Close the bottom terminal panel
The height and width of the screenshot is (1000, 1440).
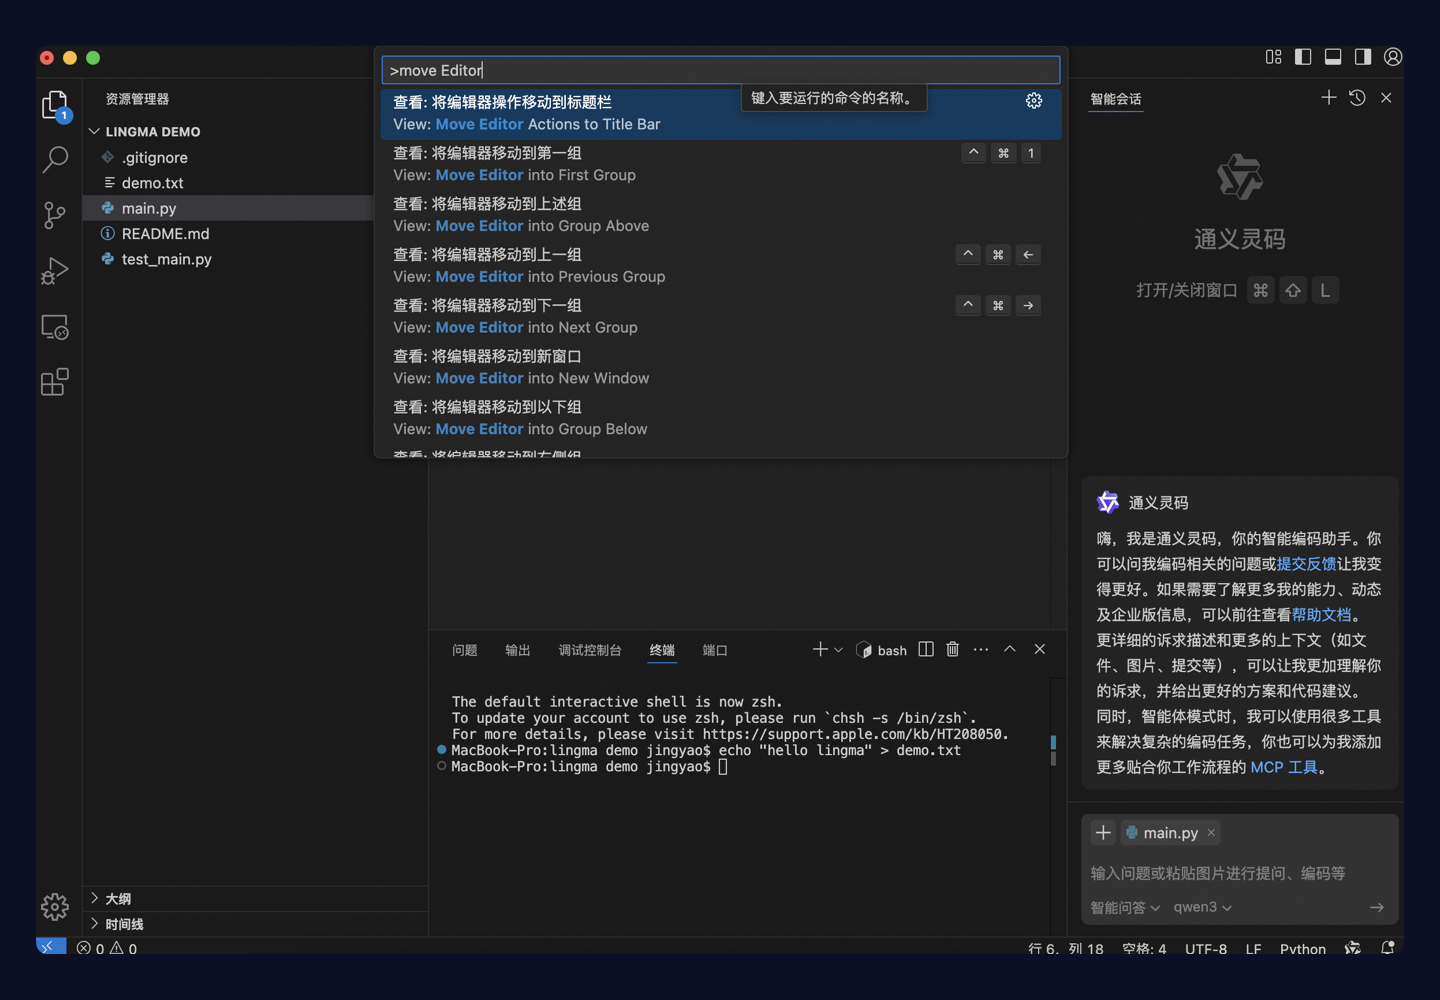click(1040, 649)
